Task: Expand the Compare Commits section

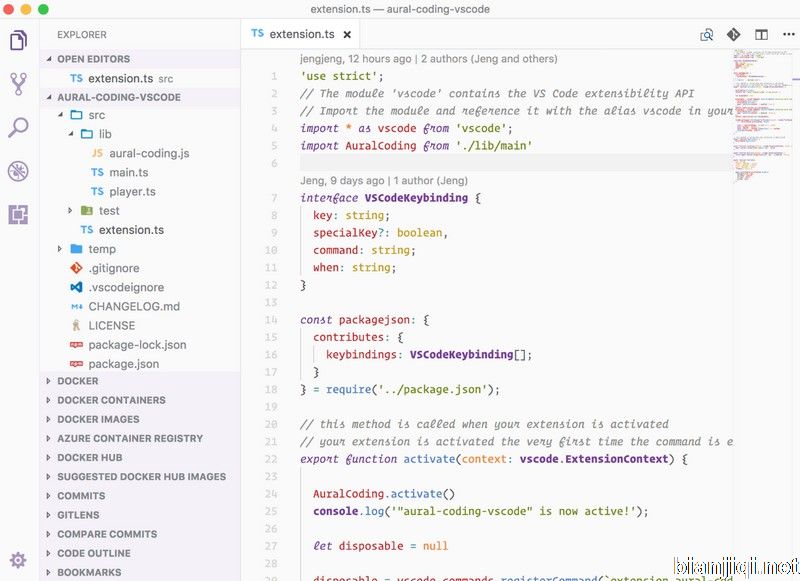Action: pos(48,534)
